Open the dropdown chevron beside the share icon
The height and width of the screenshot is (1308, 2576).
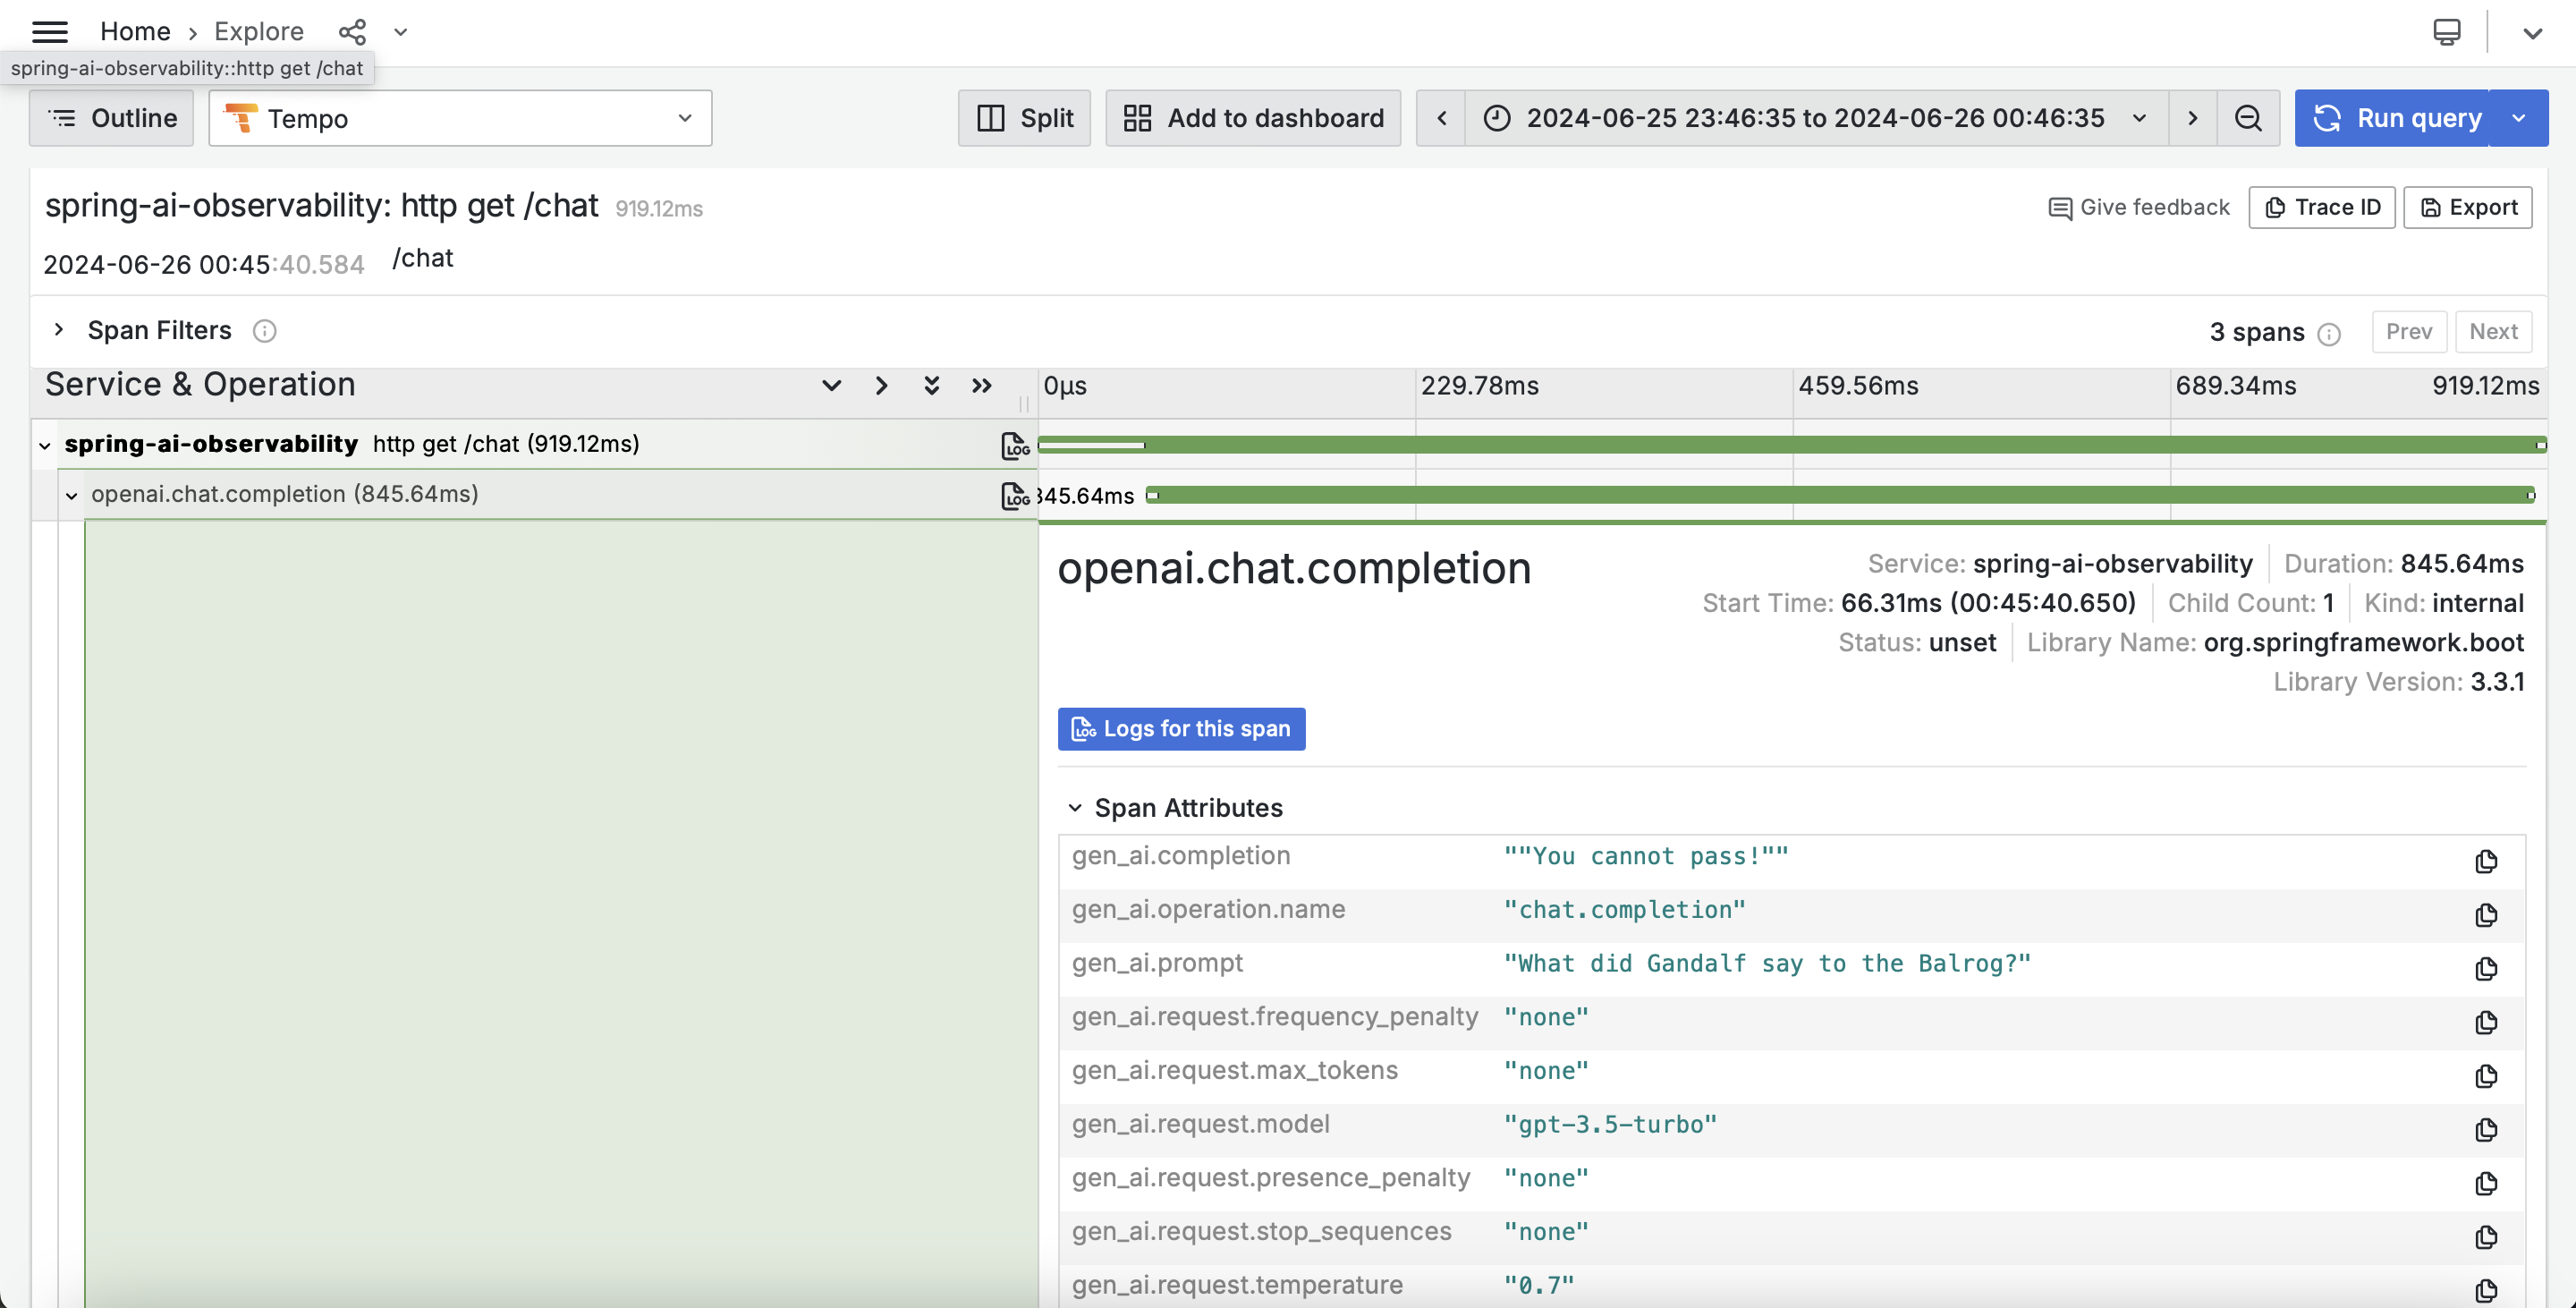tap(401, 32)
